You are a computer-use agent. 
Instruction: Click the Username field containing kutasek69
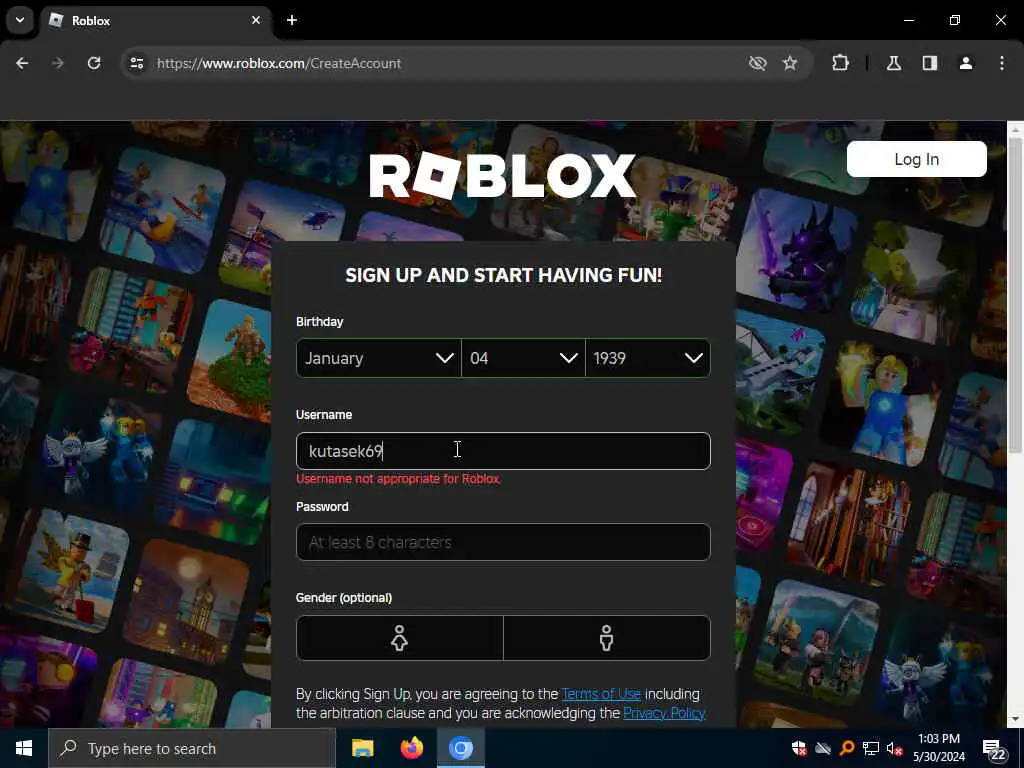pyautogui.click(x=503, y=451)
